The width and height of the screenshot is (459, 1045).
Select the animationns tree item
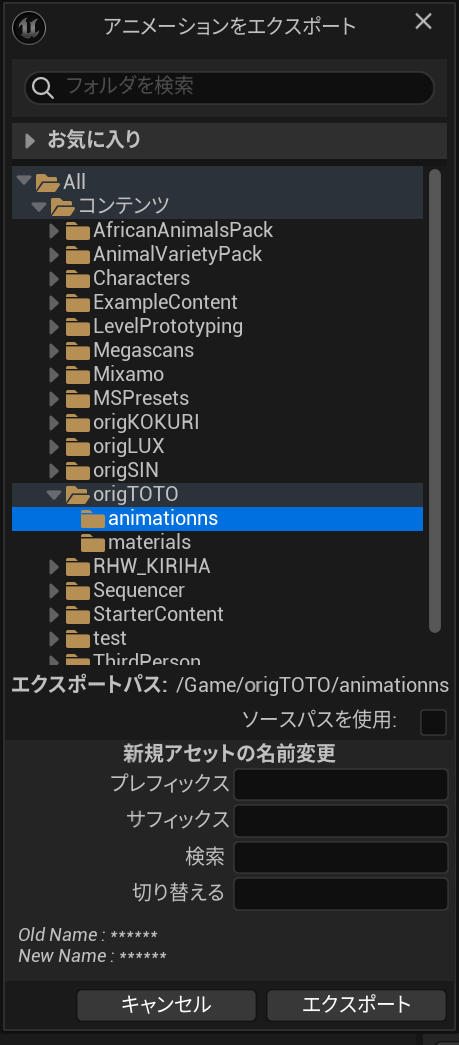217,519
